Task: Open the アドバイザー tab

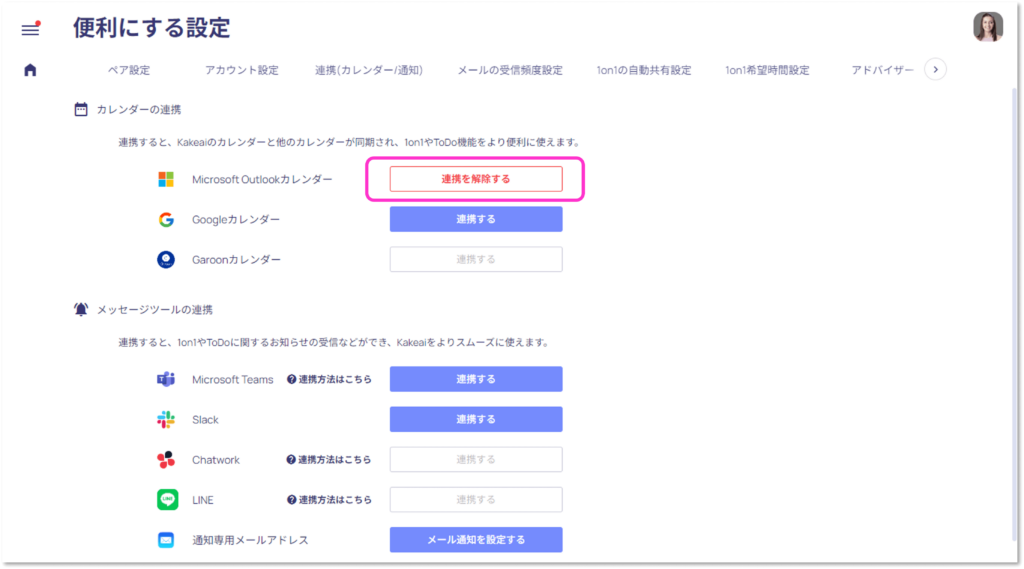Action: coord(882,70)
